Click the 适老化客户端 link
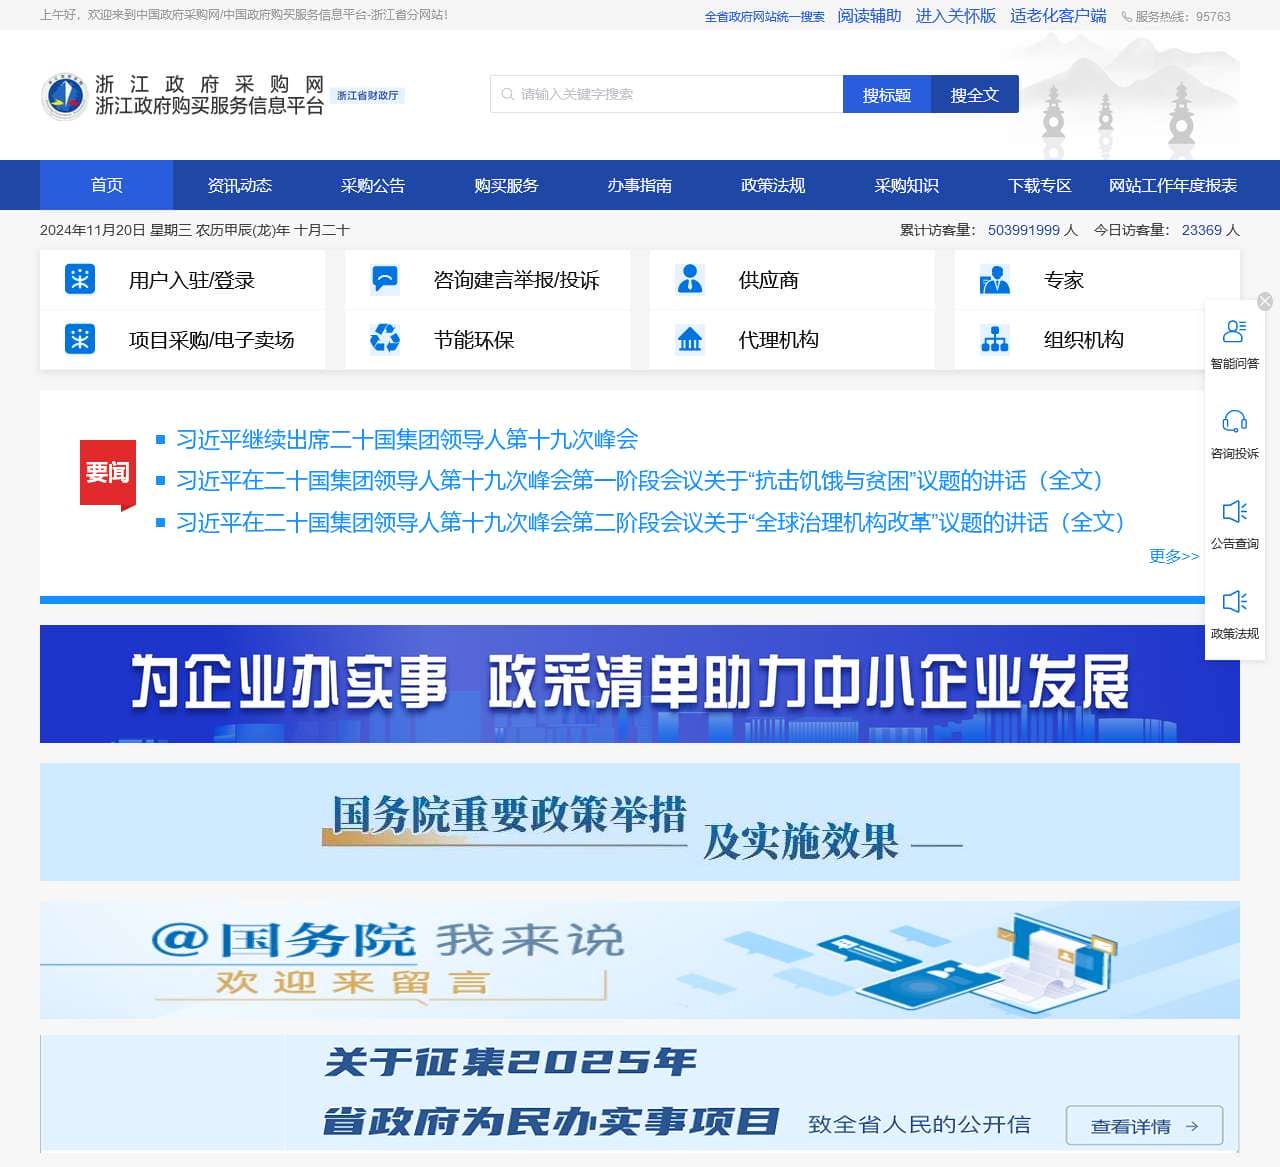Image resolution: width=1280 pixels, height=1167 pixels. click(x=1058, y=16)
